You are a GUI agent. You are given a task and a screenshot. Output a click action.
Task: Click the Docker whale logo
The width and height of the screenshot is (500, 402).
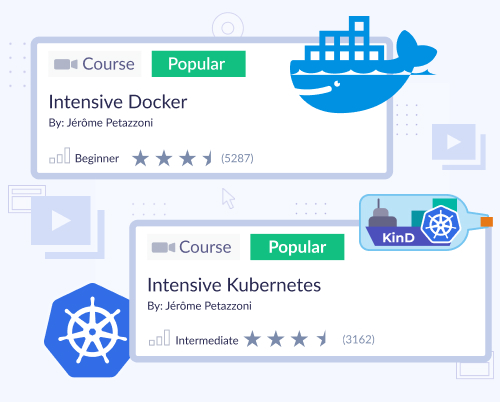(363, 64)
